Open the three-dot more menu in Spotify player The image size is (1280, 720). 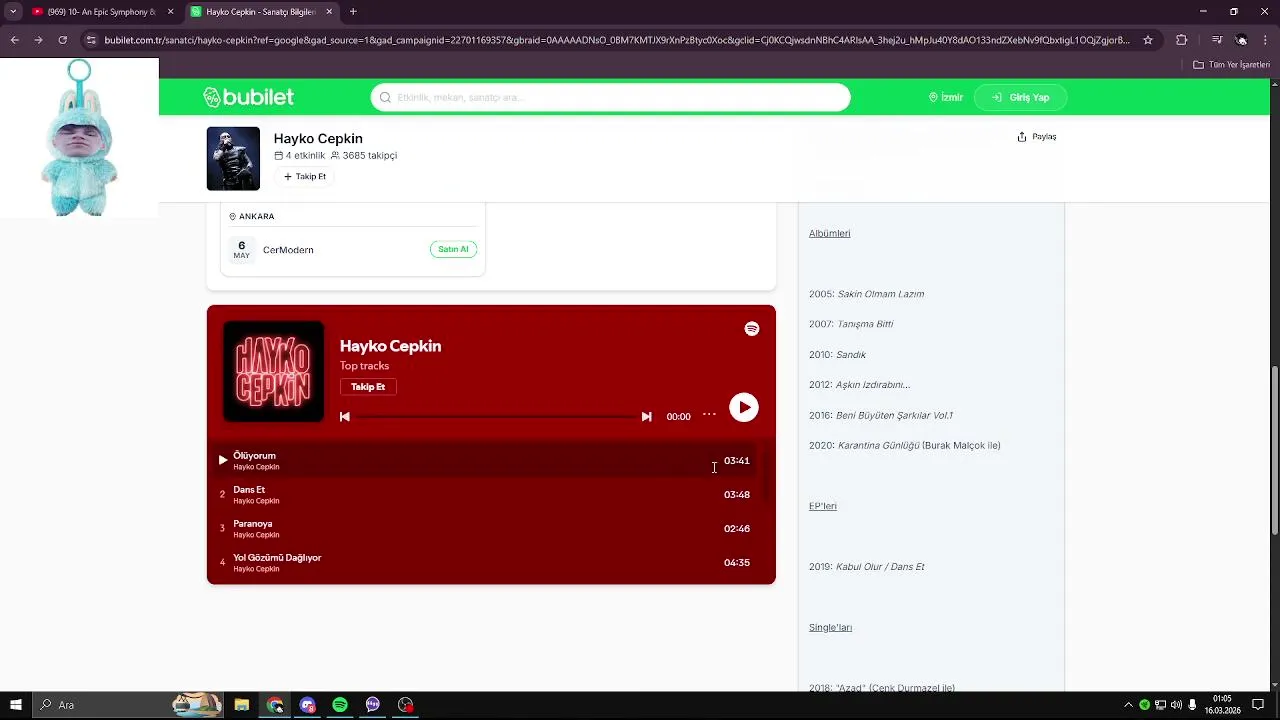click(709, 414)
